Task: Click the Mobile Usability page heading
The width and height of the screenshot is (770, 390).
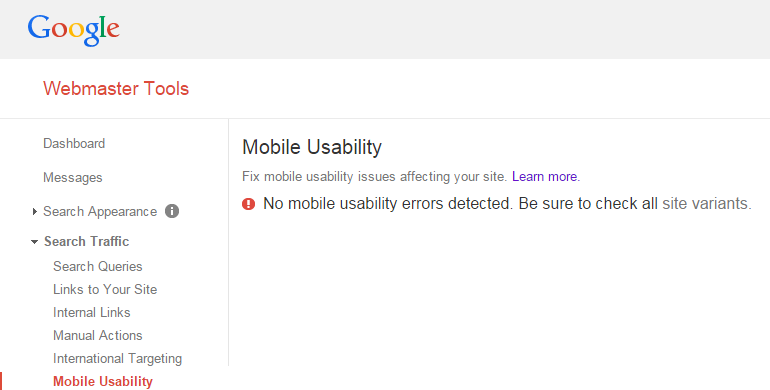Action: [x=312, y=147]
